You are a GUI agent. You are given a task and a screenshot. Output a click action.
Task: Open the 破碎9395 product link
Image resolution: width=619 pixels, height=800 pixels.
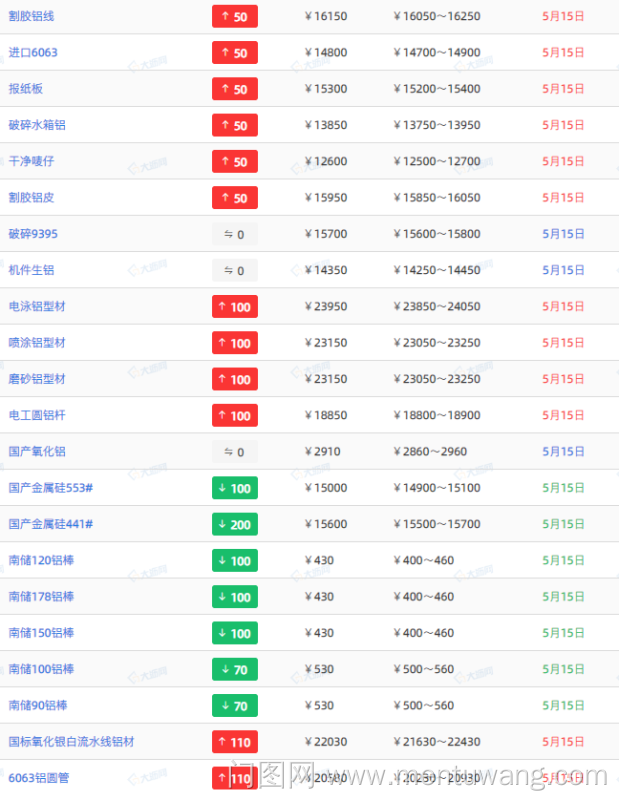coord(33,234)
